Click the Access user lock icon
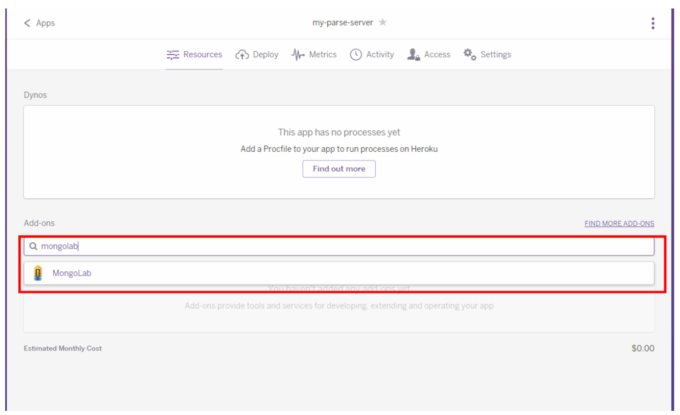This screenshot has height=415, width=680. pyautogui.click(x=413, y=55)
